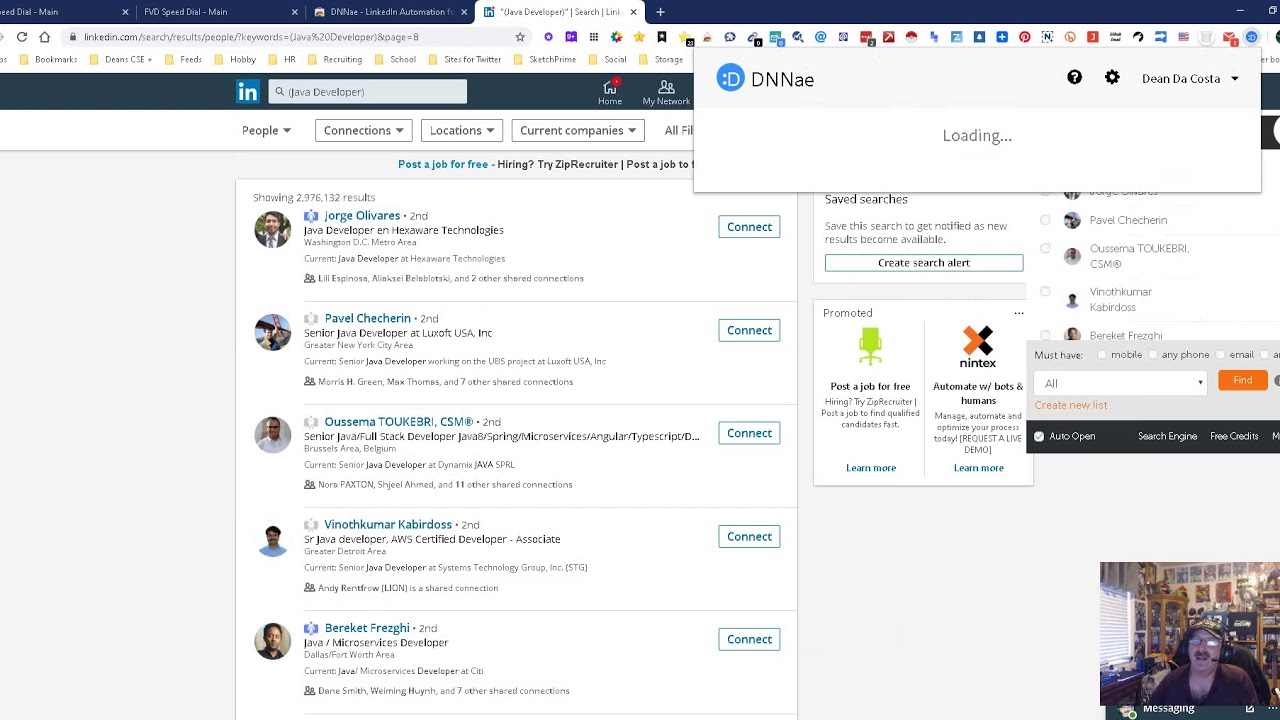Open the People filter dropdown

(266, 130)
